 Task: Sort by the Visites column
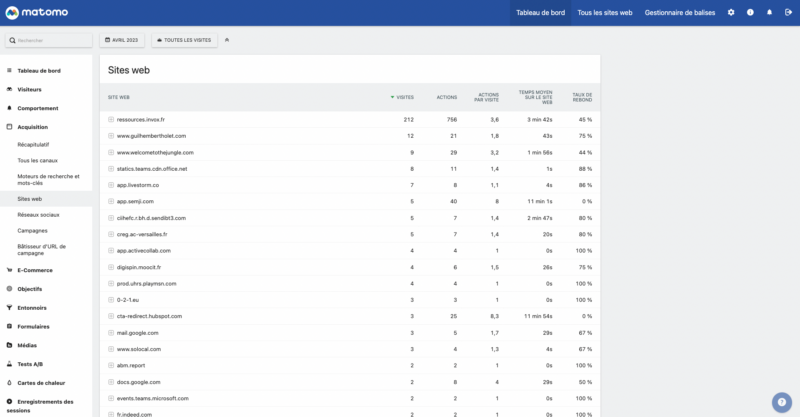click(403, 97)
